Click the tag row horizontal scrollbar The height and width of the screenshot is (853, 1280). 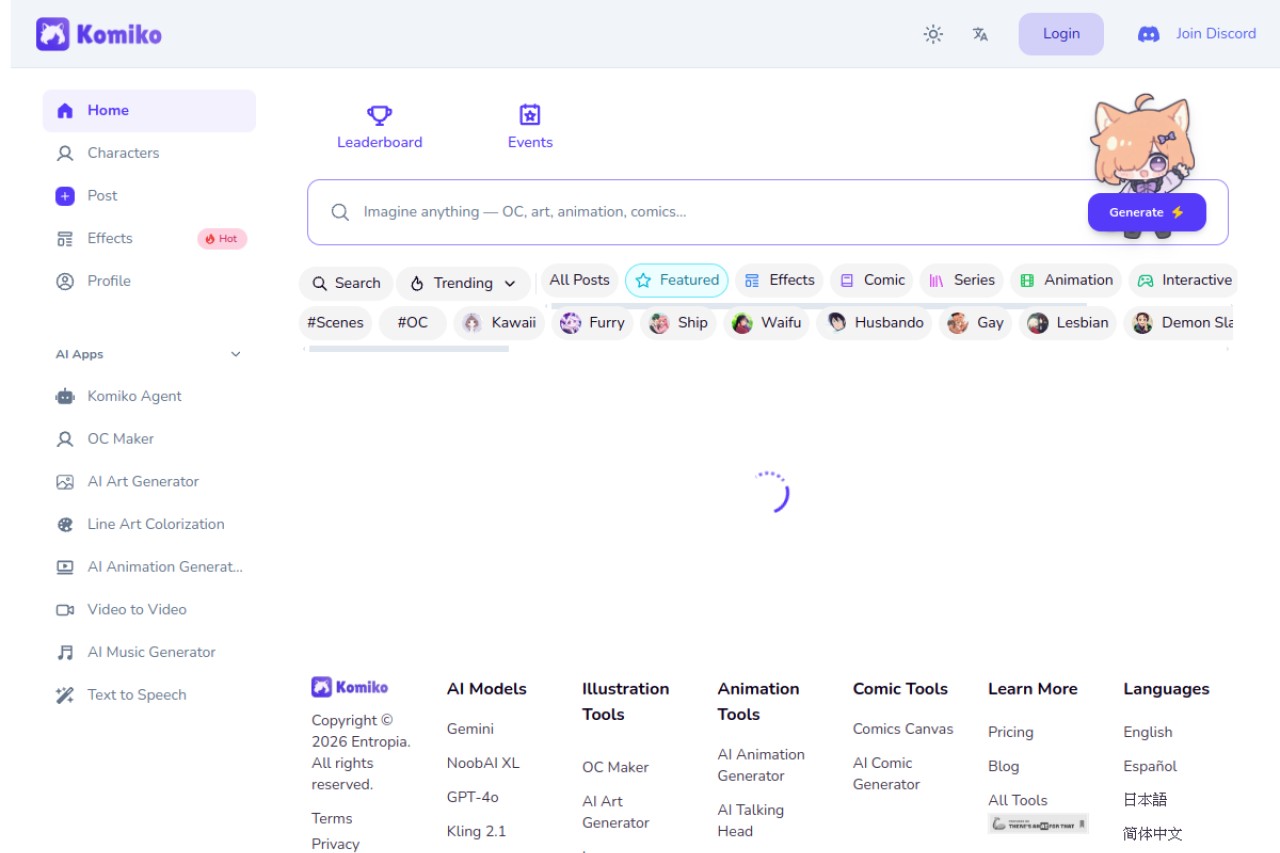tap(409, 349)
